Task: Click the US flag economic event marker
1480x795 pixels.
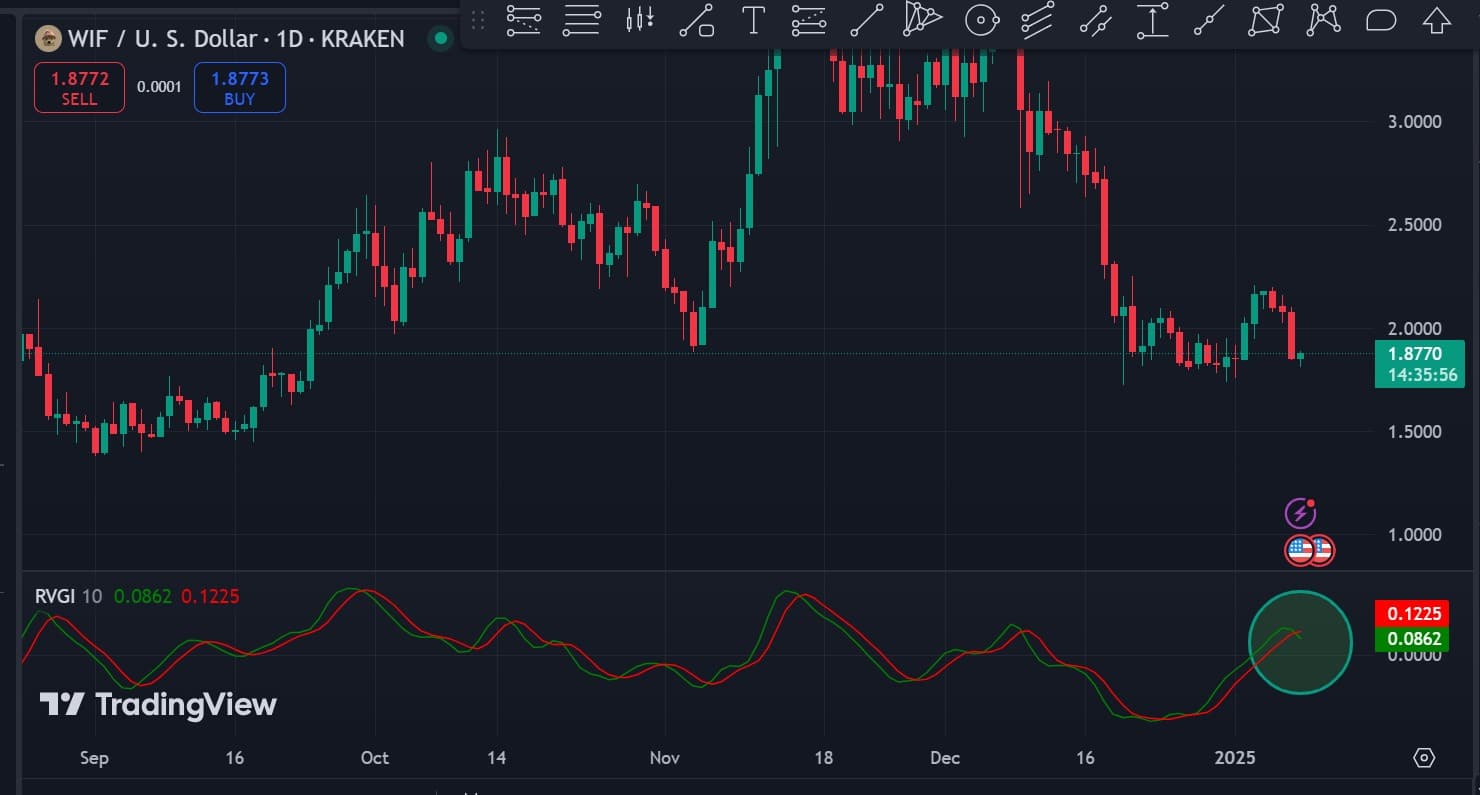Action: point(1301,549)
